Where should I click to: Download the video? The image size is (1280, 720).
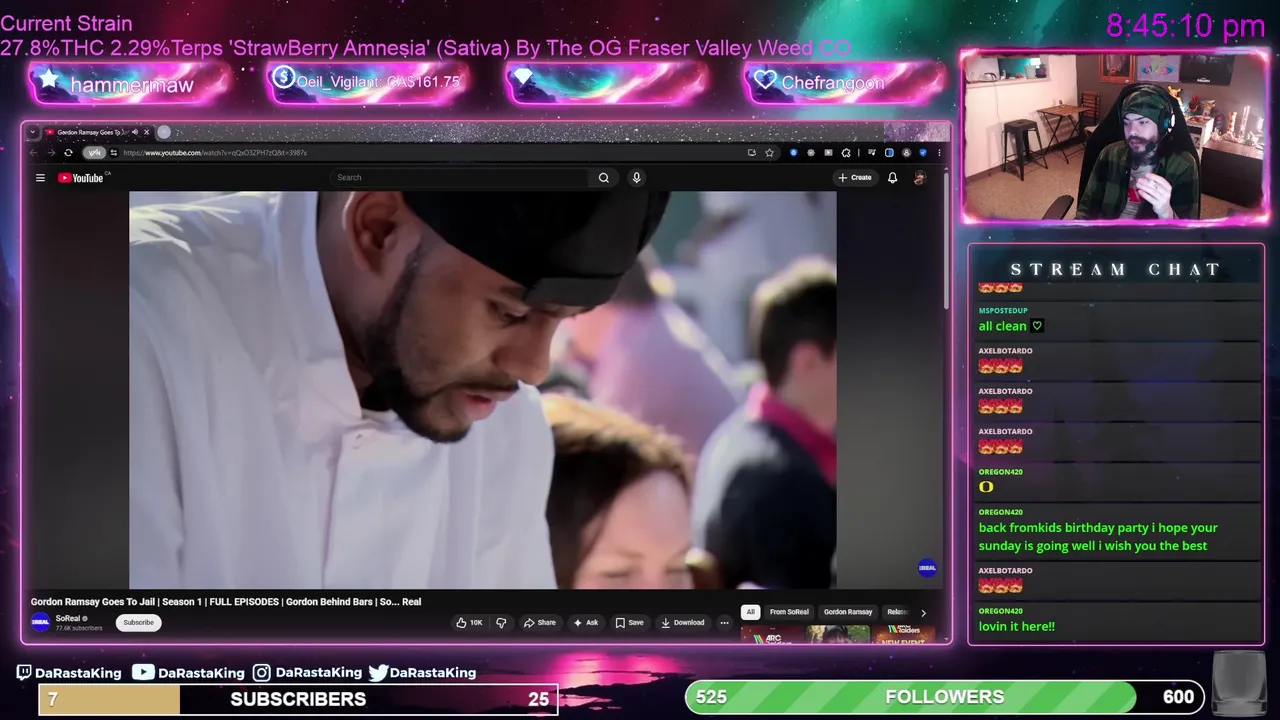(x=683, y=623)
